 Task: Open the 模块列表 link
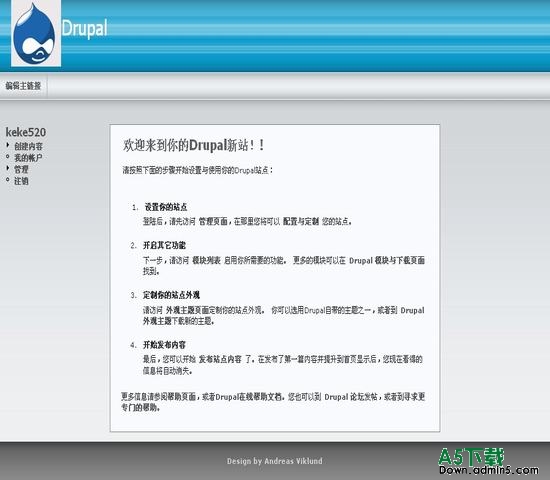206,260
